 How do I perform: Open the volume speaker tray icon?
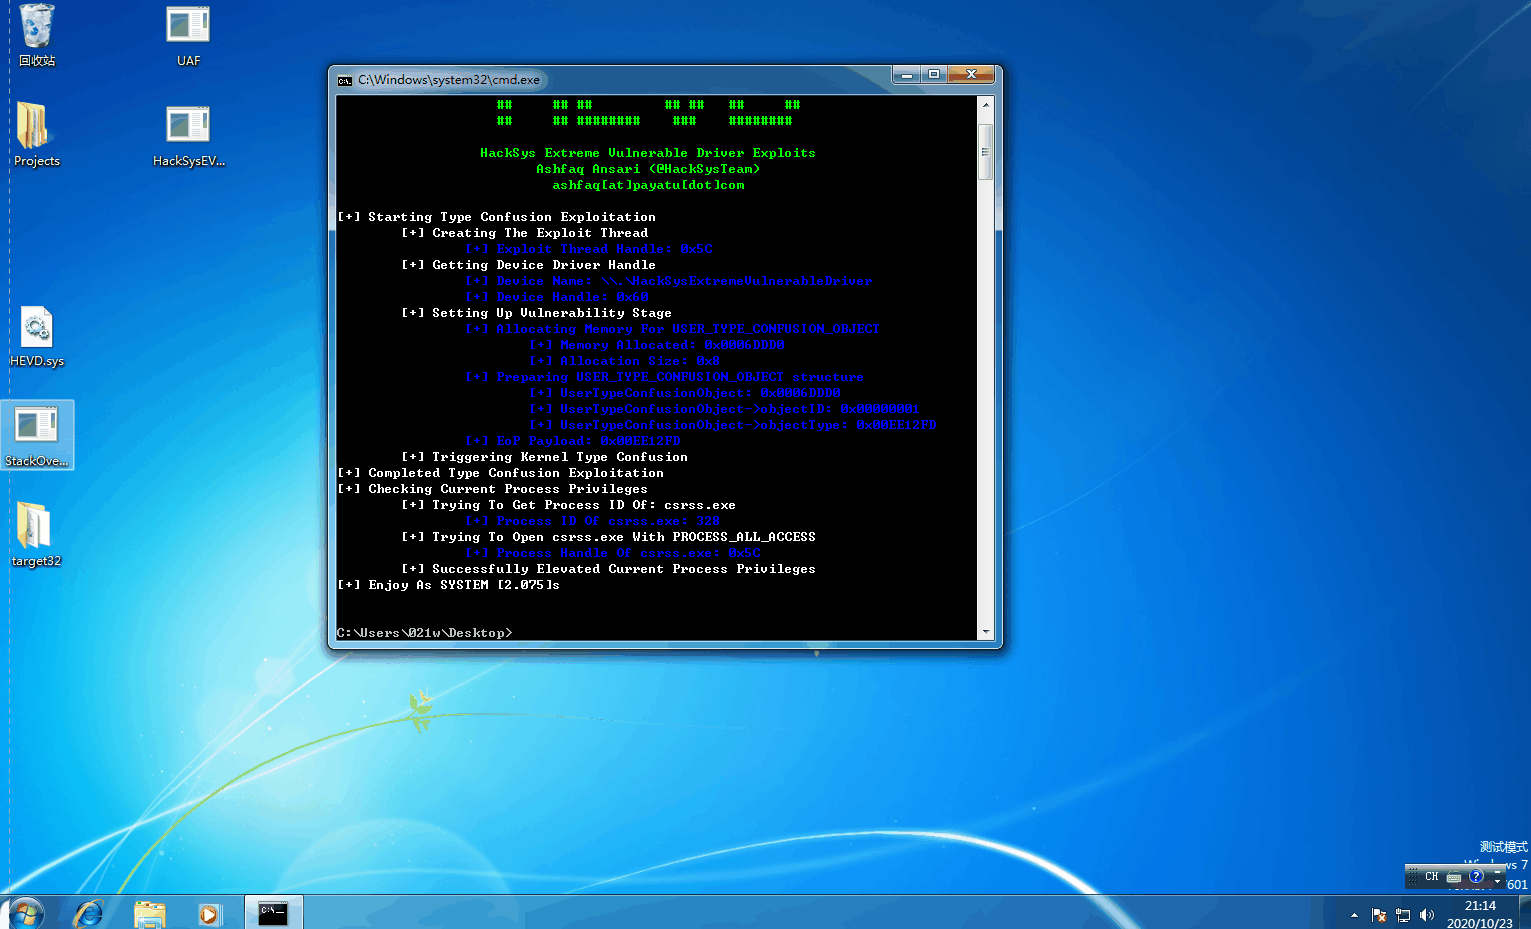tap(1427, 915)
